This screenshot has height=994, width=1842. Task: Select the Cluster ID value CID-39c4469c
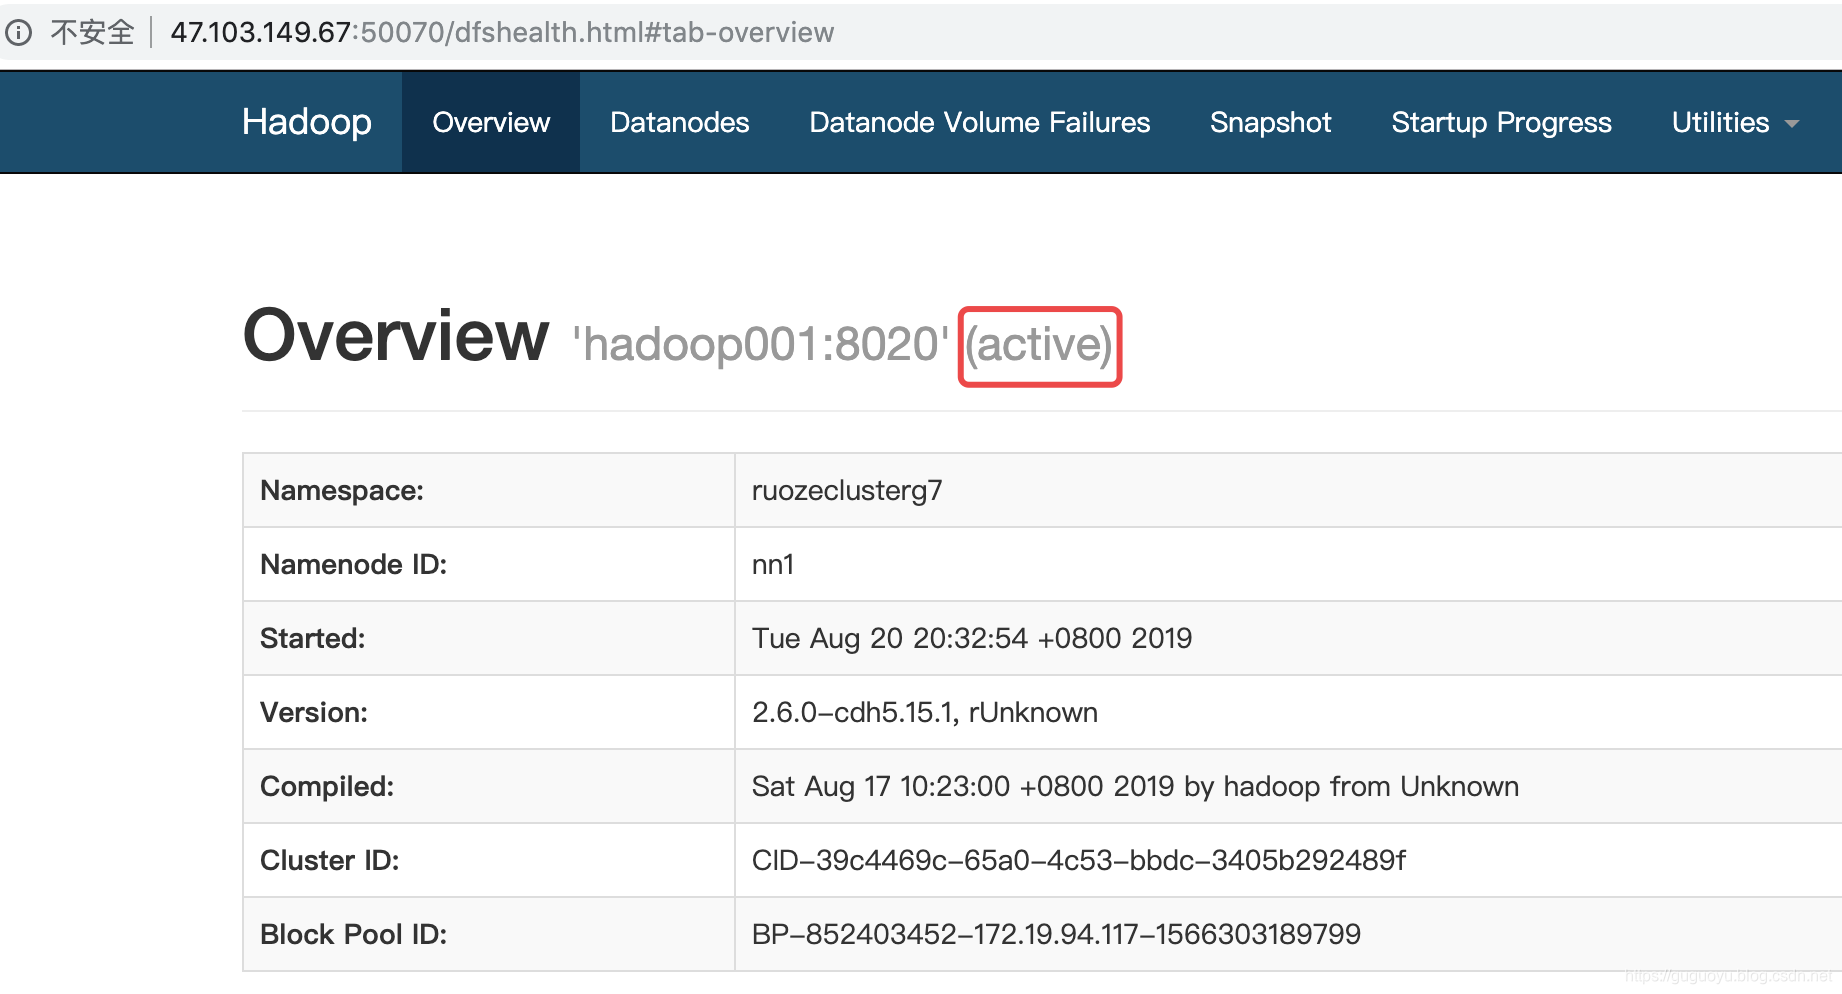(x=1079, y=861)
